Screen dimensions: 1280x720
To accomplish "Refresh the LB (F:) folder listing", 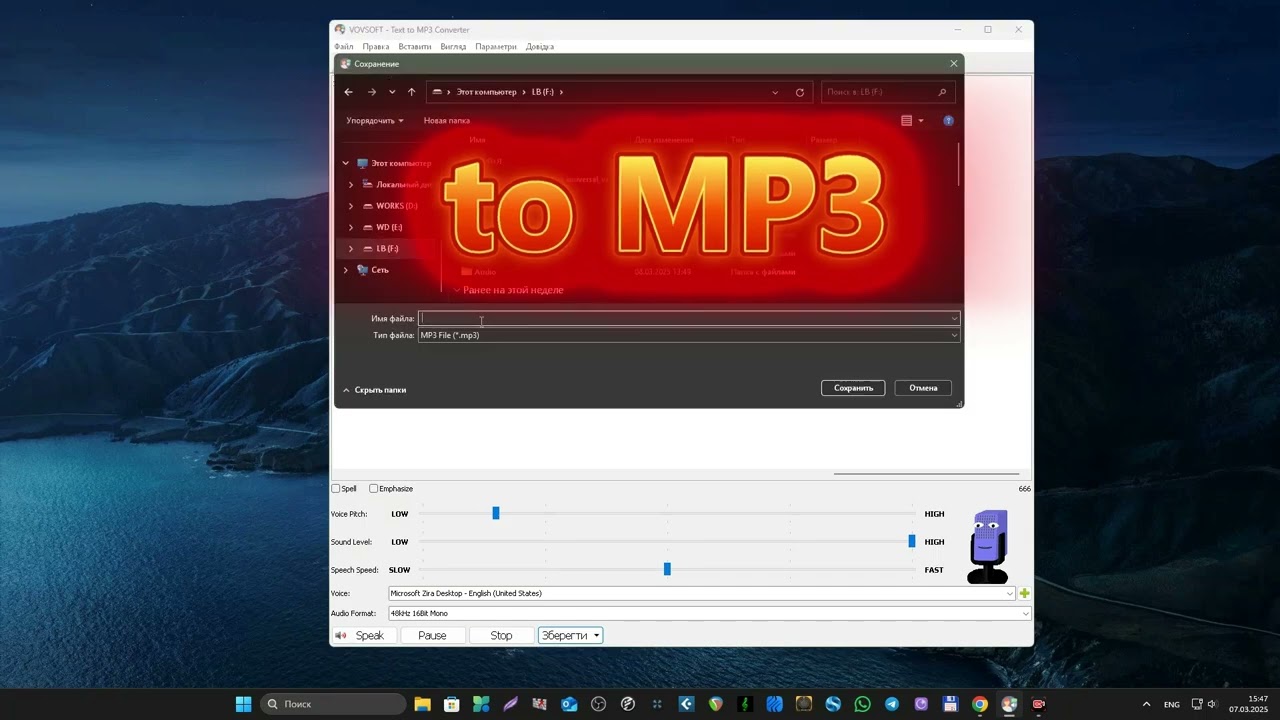I will point(800,92).
